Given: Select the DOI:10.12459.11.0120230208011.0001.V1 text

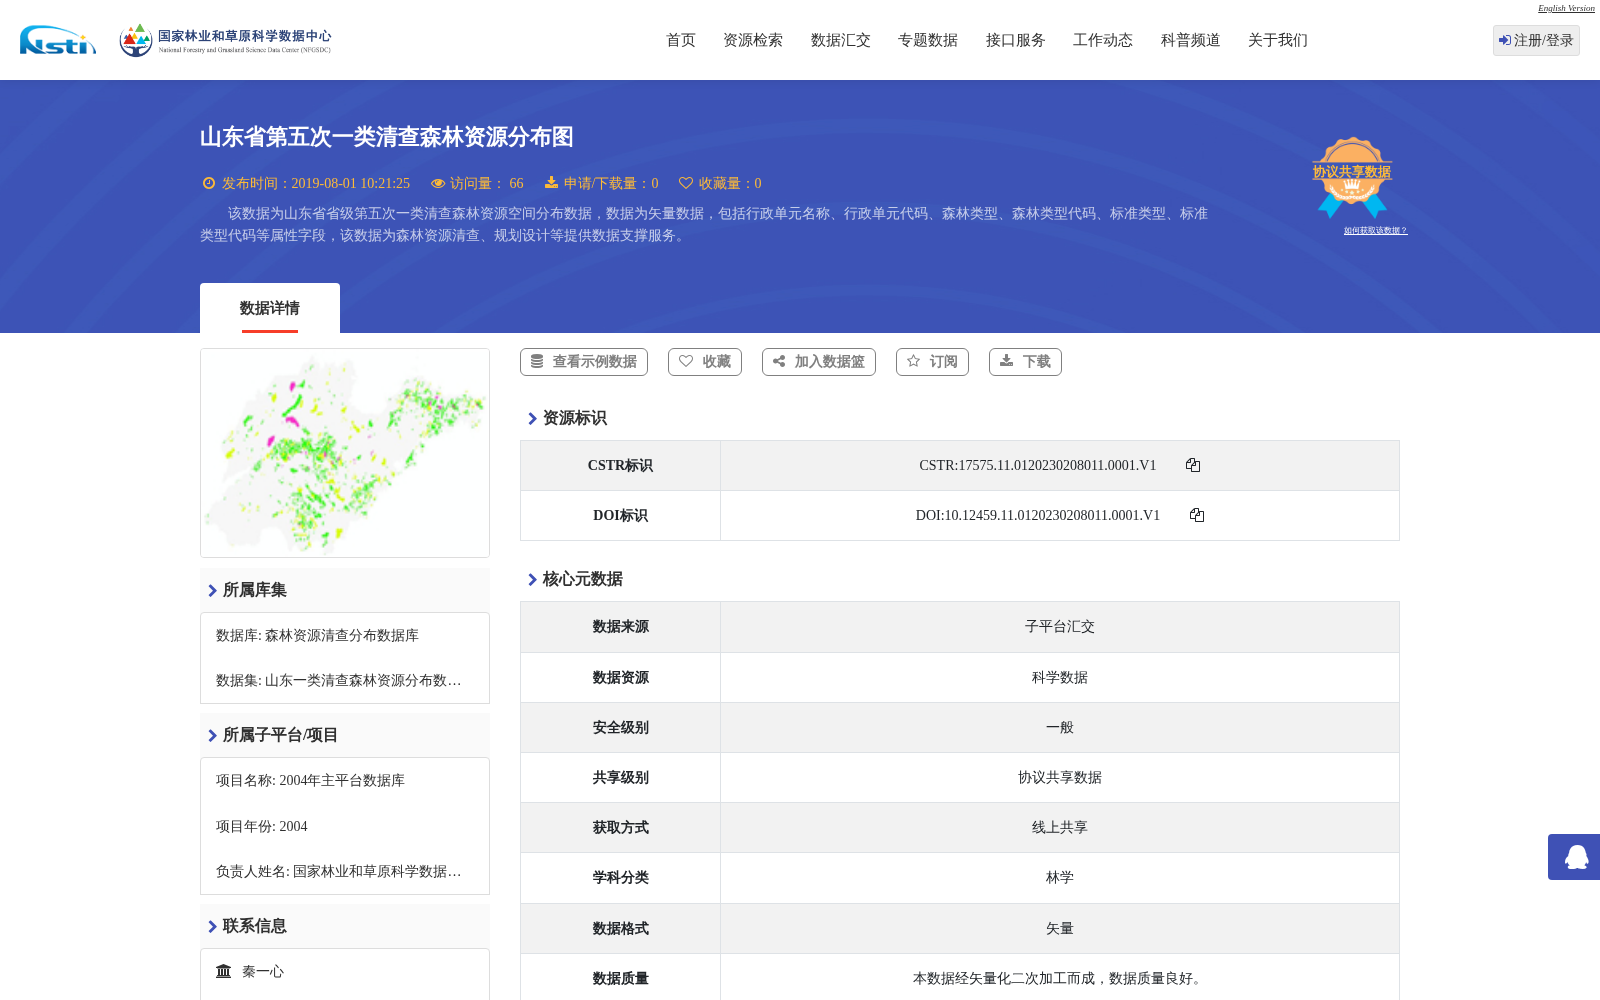Looking at the screenshot, I should 1038,515.
